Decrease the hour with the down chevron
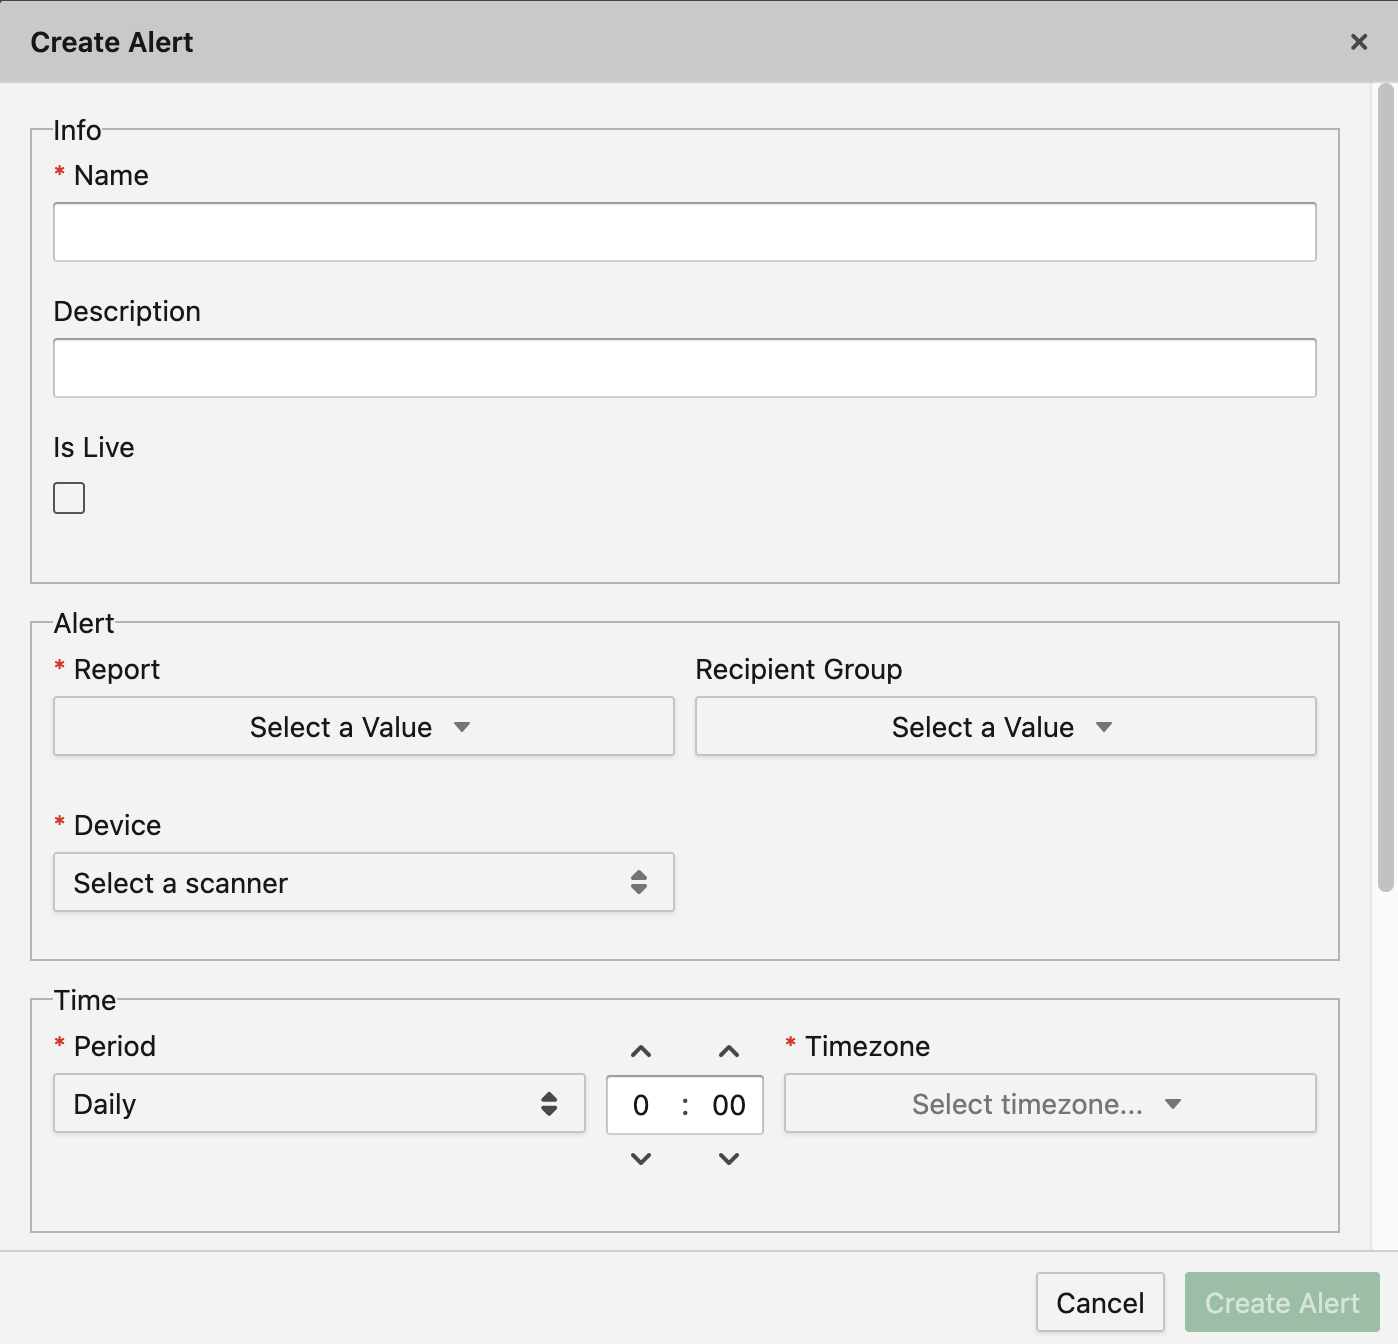Screen dimensions: 1398x1344 [641, 1159]
